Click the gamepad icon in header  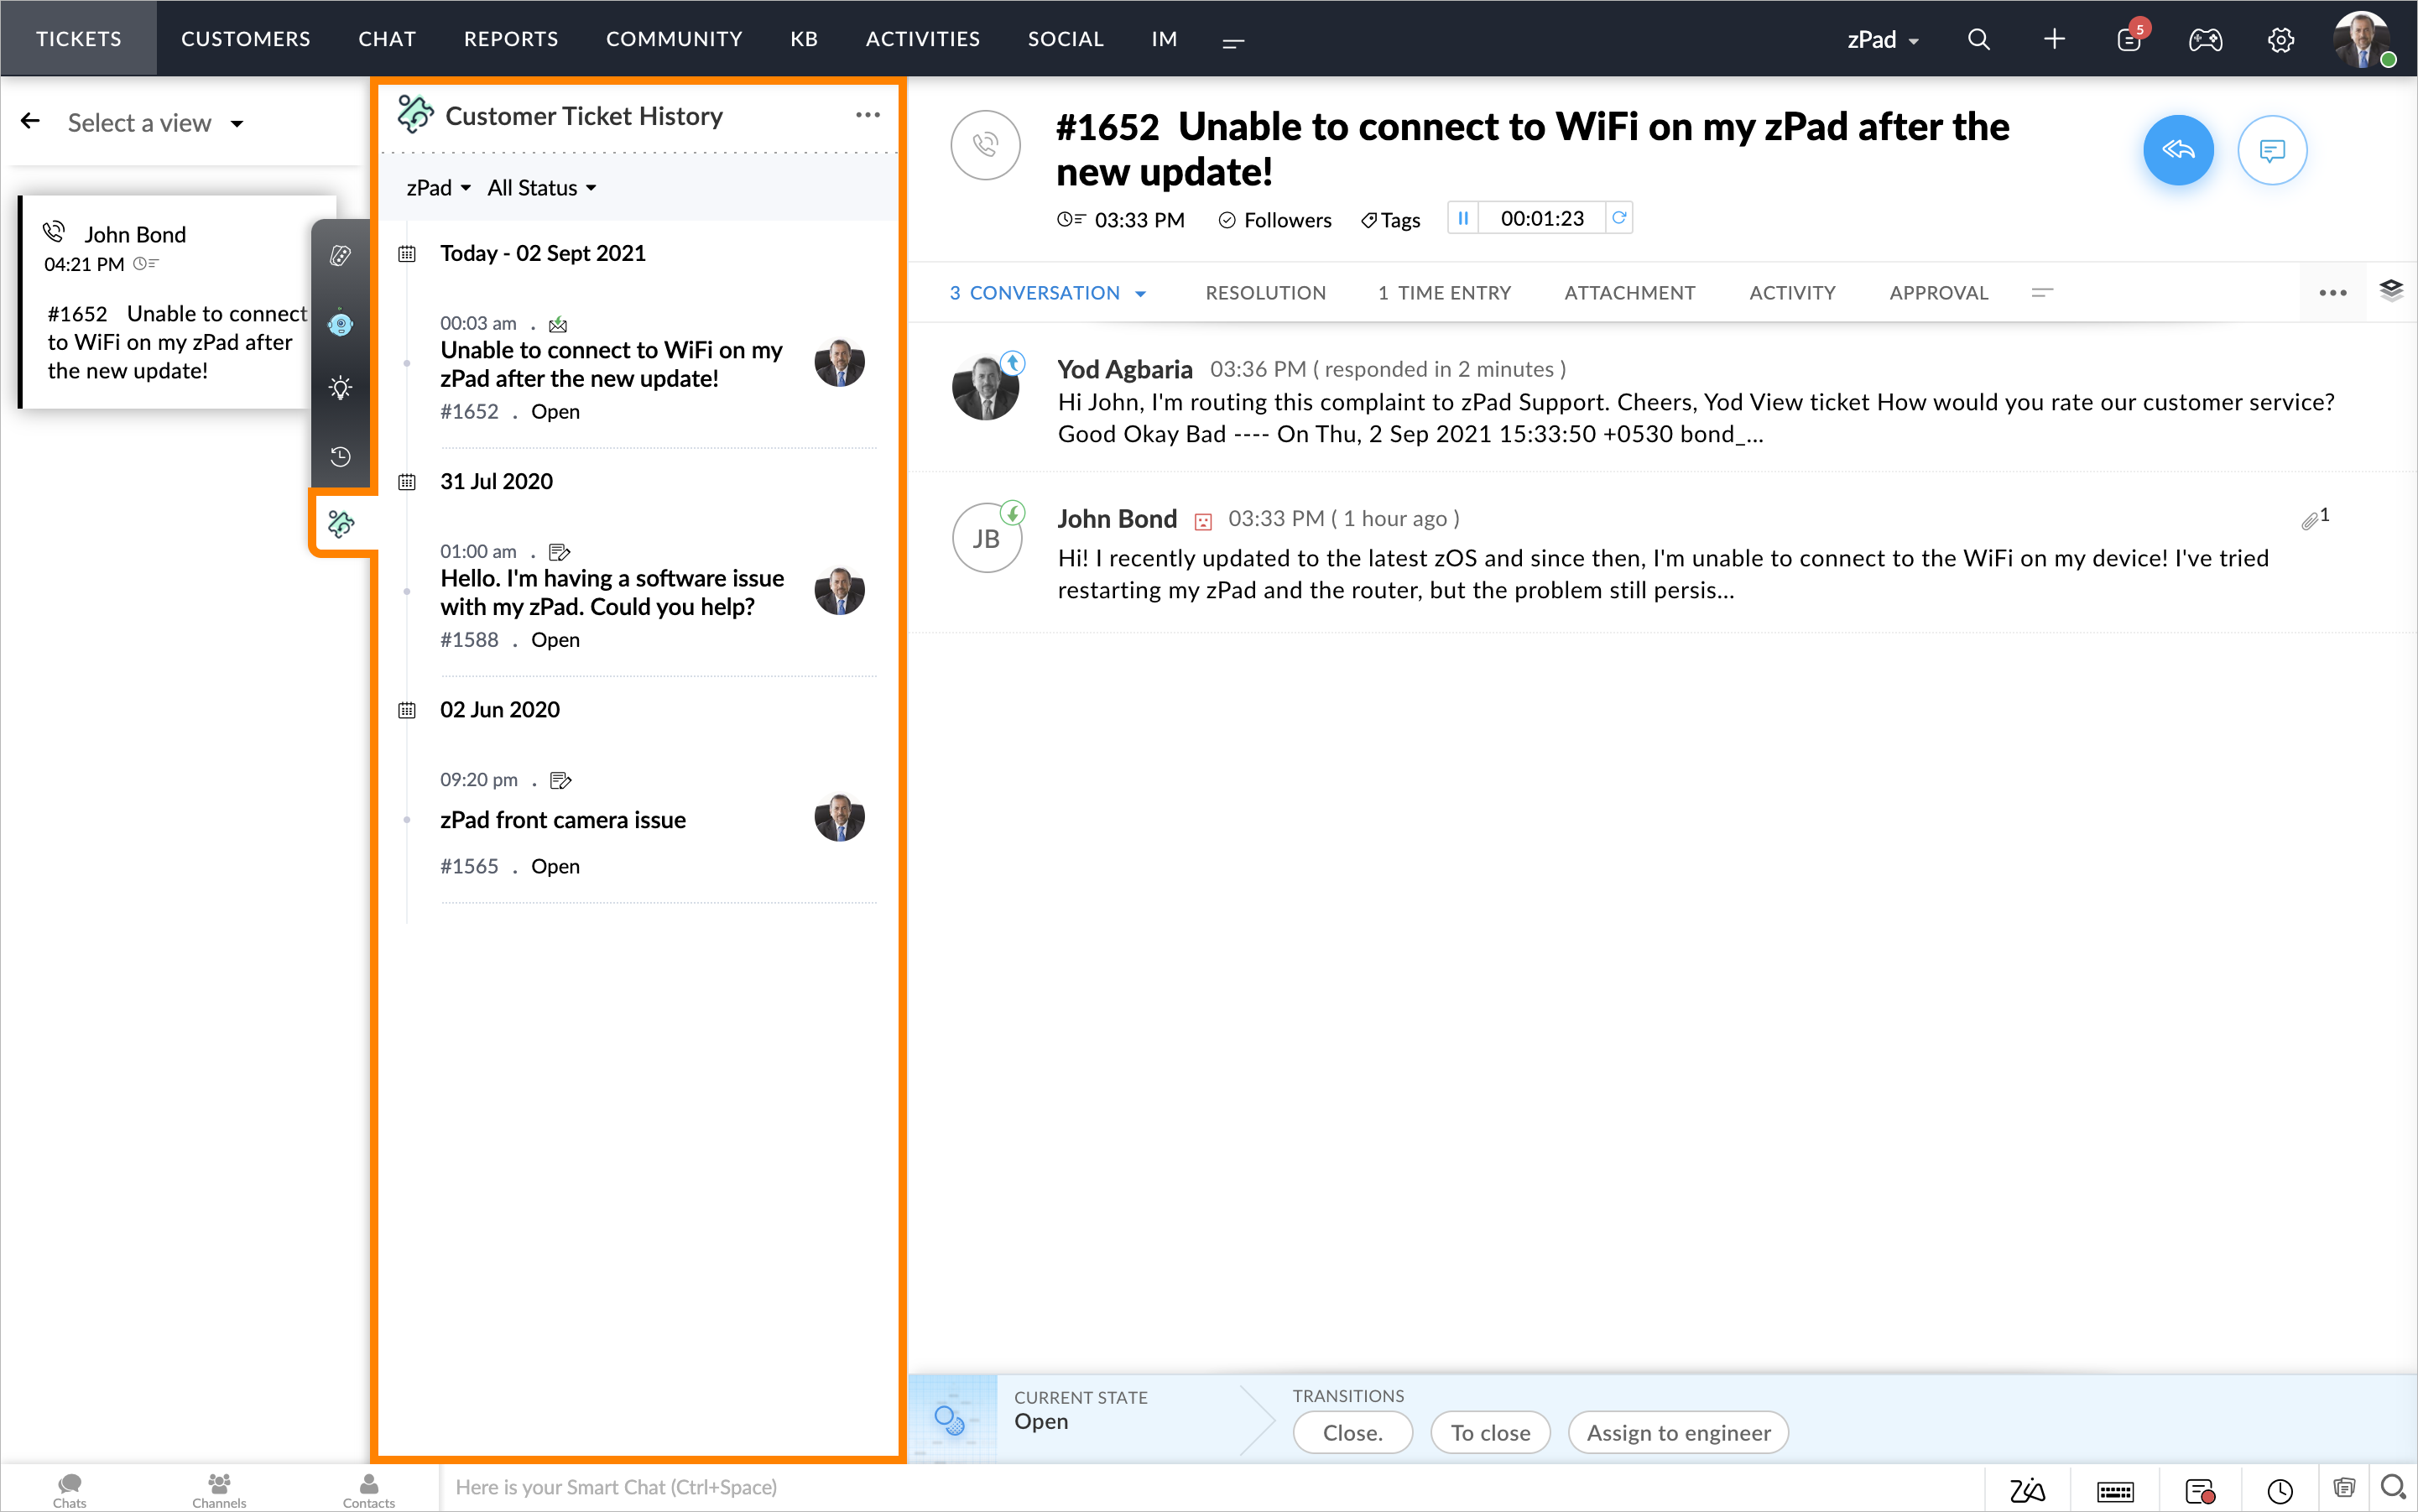tap(2204, 39)
